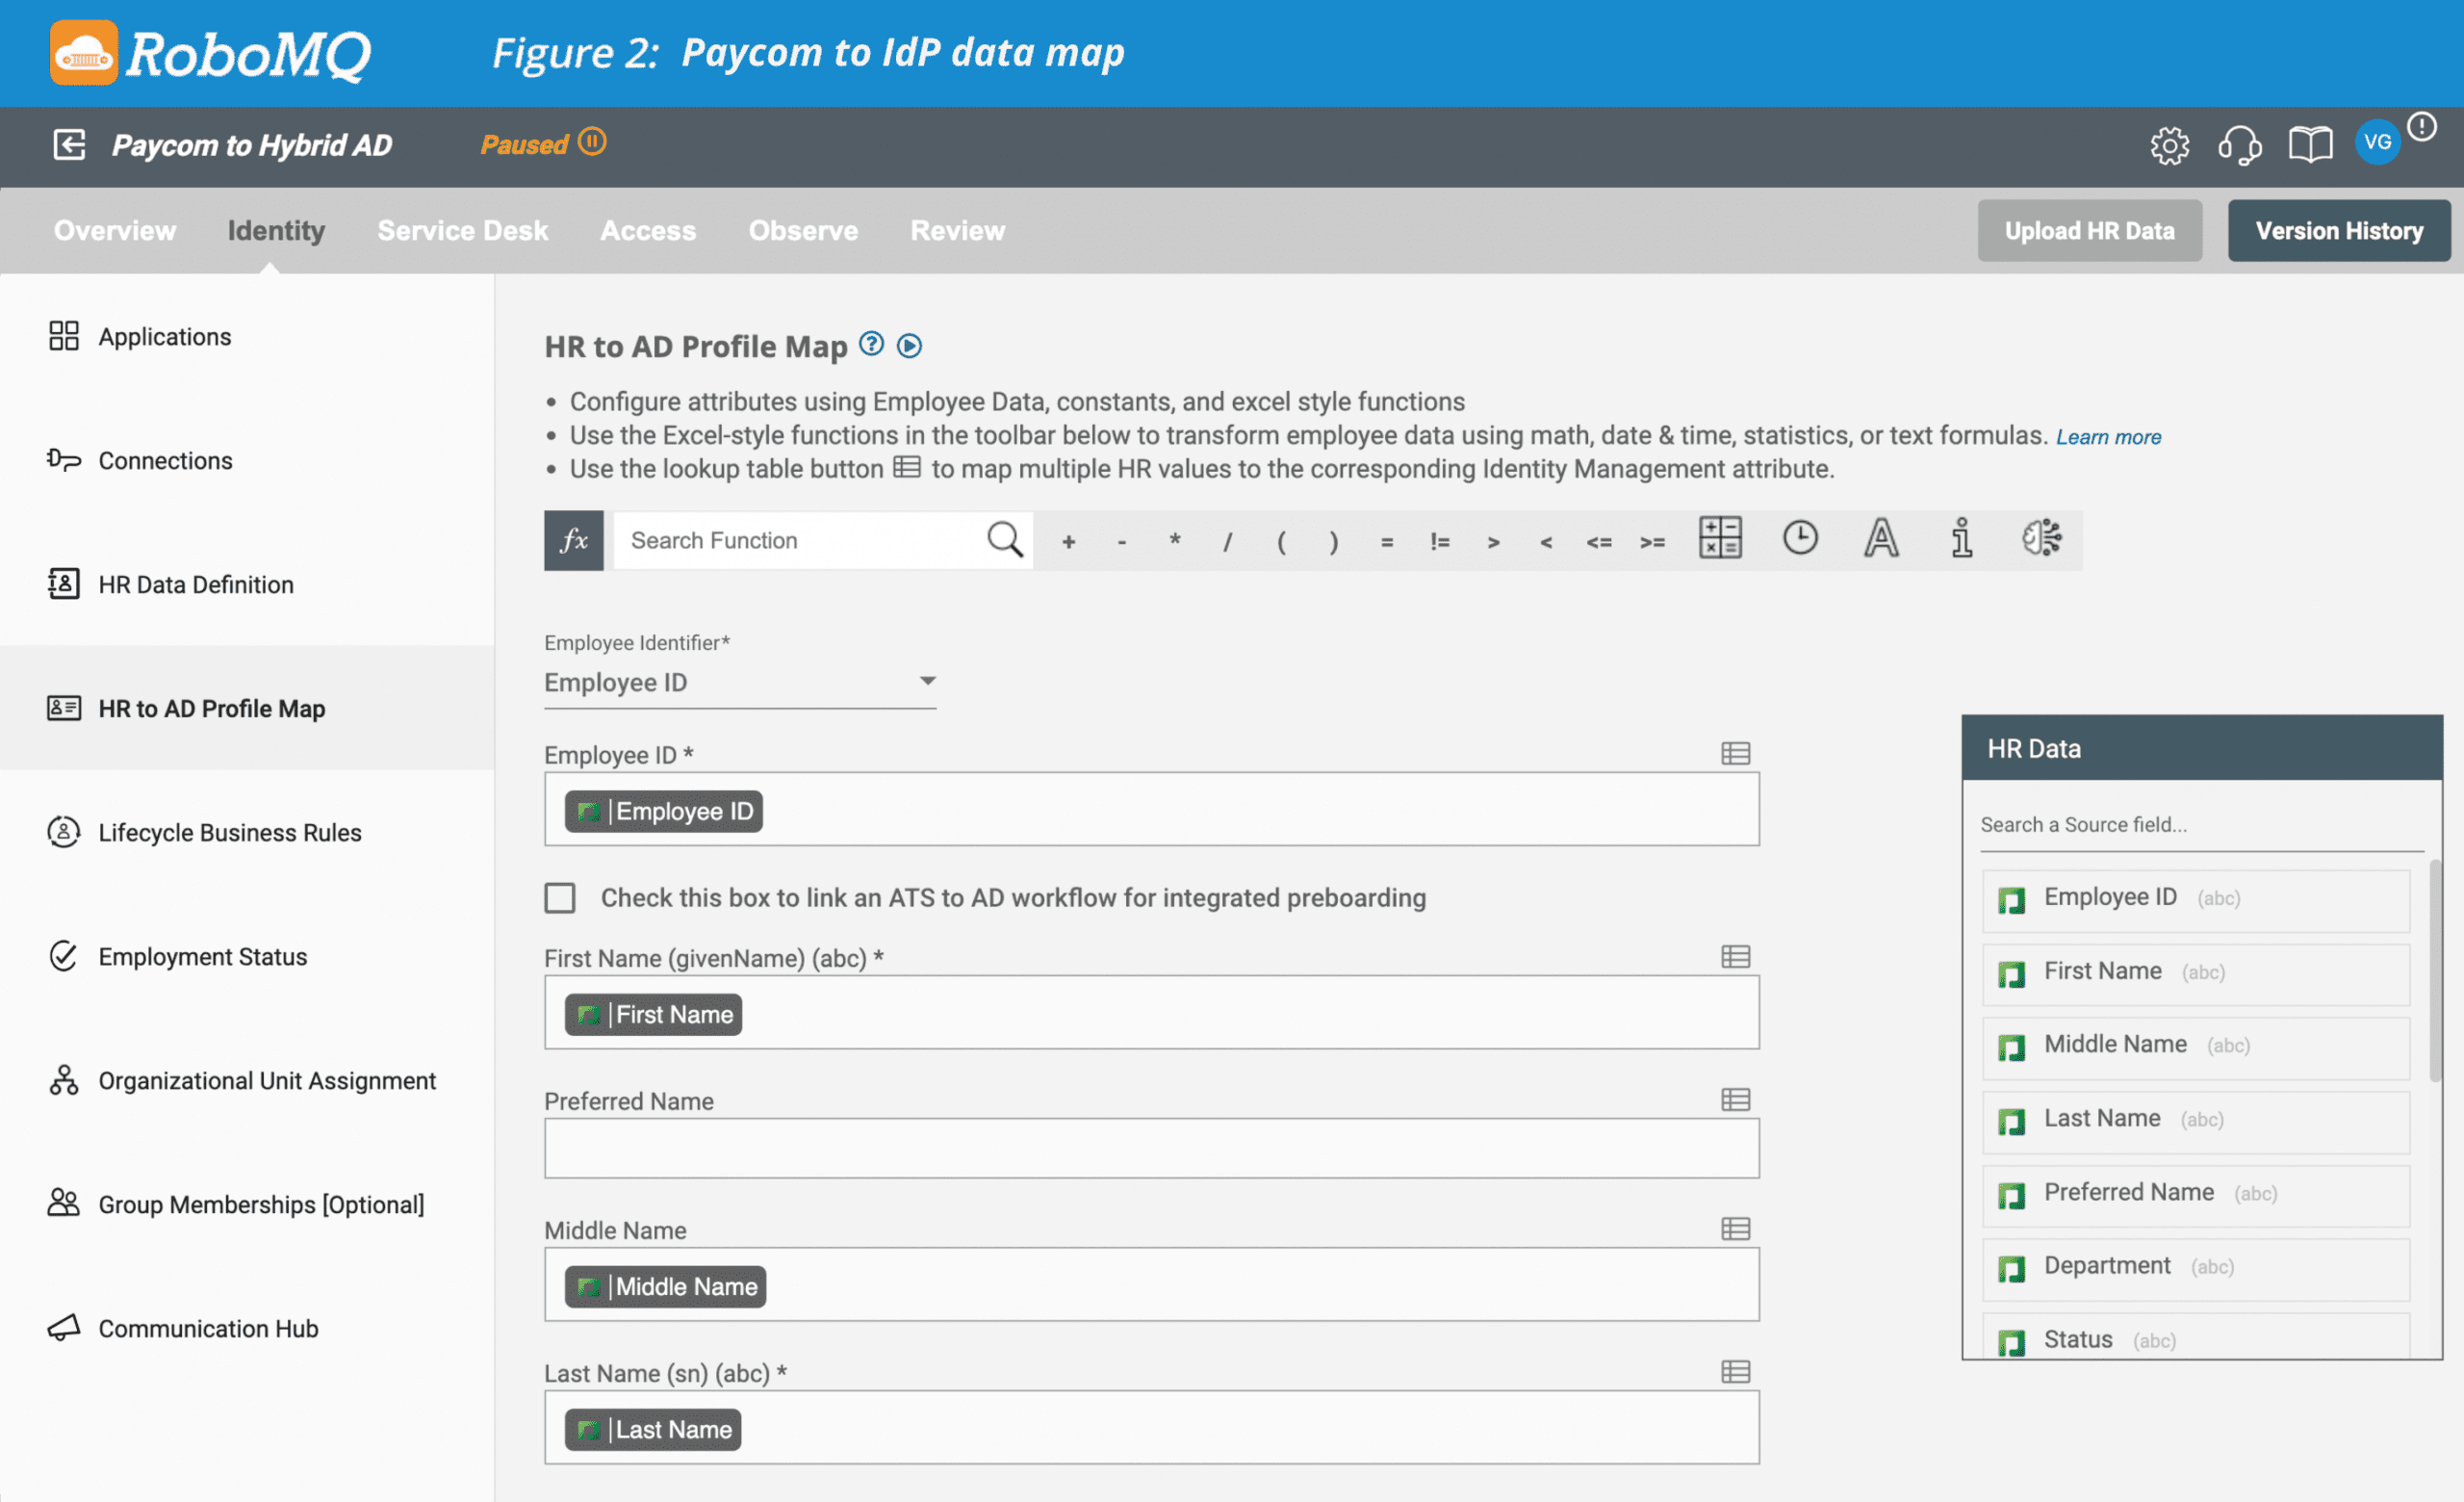2464x1502 pixels.
Task: Click the settings gear icon
Action: (x=2169, y=146)
